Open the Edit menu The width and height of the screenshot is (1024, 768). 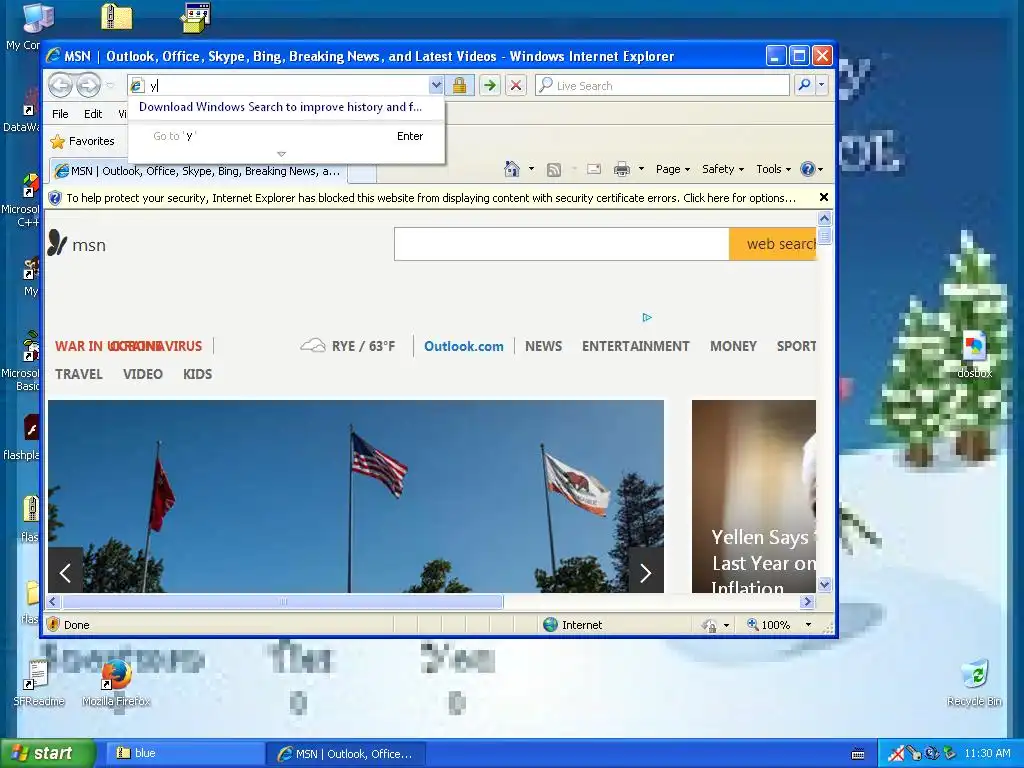pos(93,114)
